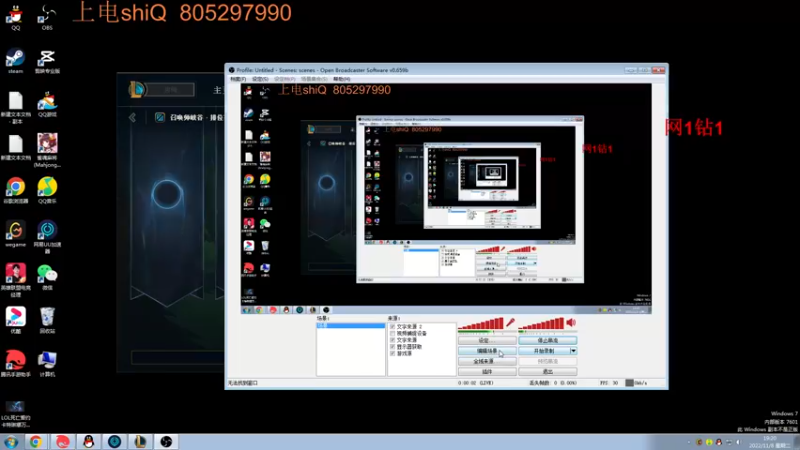Viewport: 800px width, 450px height.
Task: Switch to League client on taskbar
Action: pos(140,441)
